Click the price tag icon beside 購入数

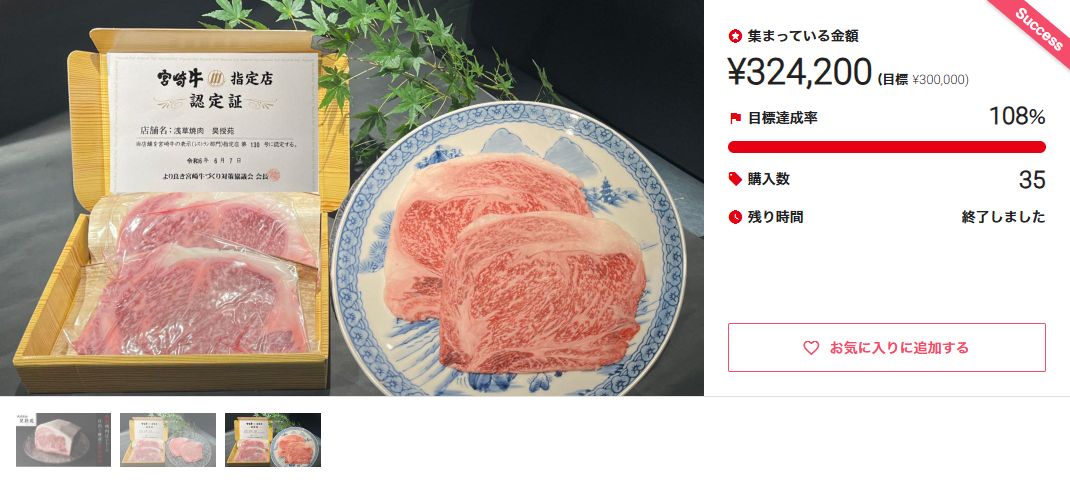tap(735, 179)
